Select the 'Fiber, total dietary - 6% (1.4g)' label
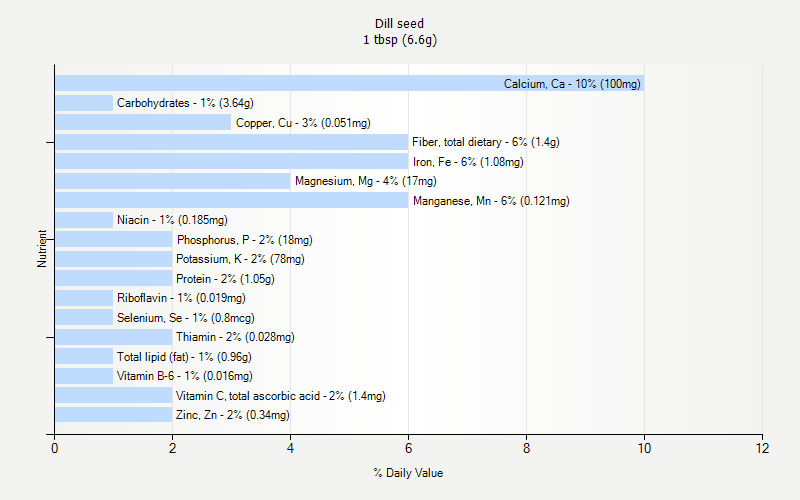Image resolution: width=800 pixels, height=500 pixels. point(486,142)
